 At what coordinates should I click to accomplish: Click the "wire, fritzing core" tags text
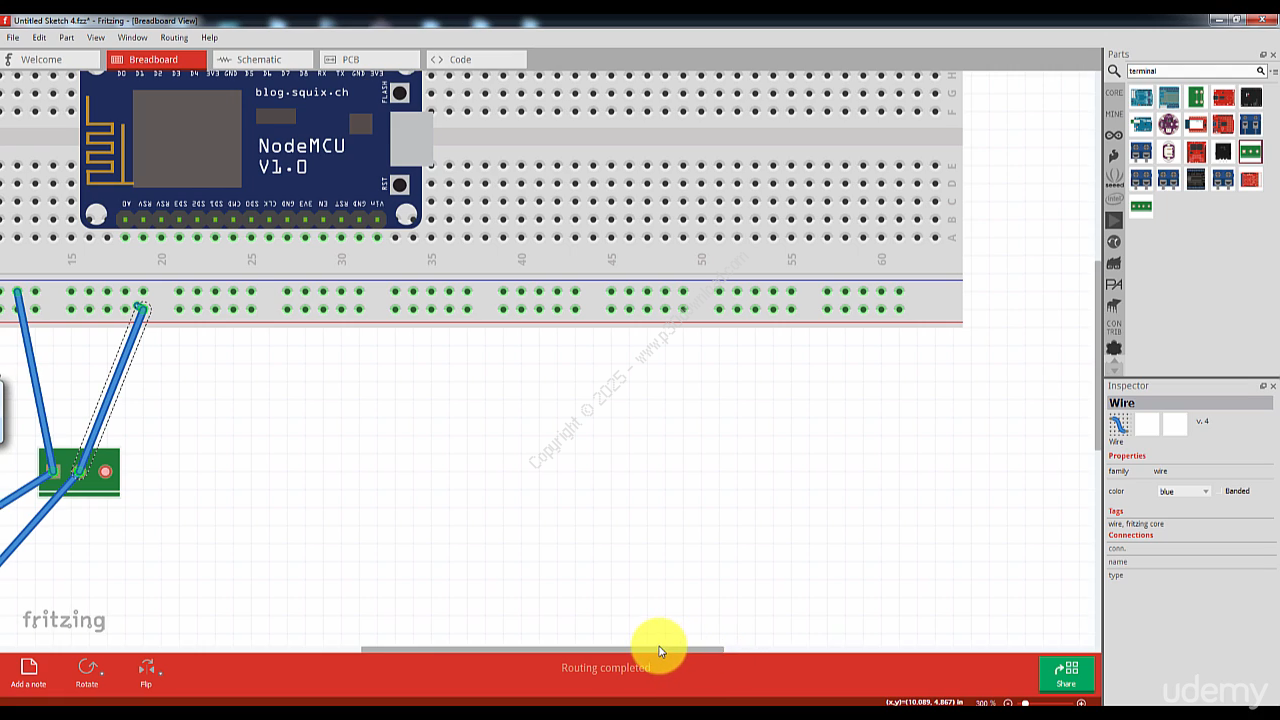[x=1136, y=524]
